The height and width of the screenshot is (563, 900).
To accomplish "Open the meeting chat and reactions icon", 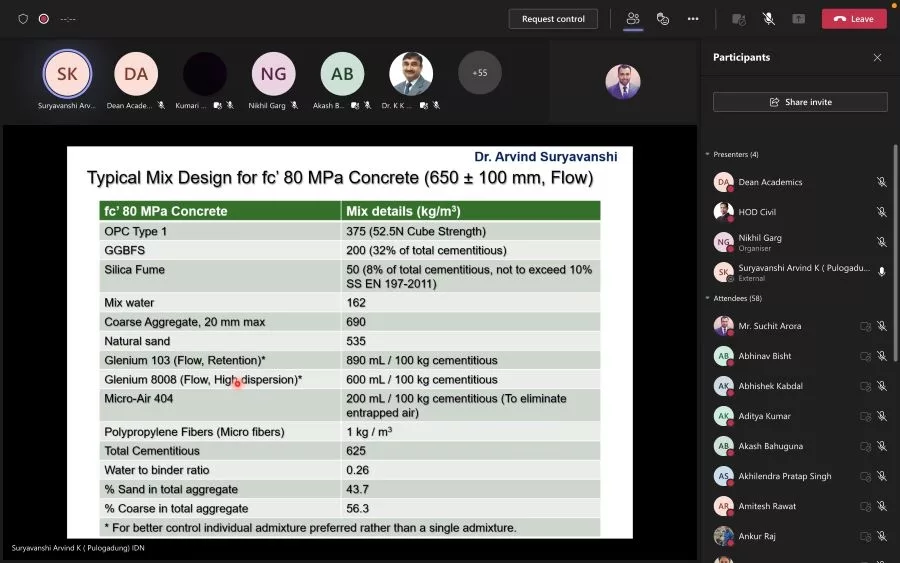I will (662, 19).
